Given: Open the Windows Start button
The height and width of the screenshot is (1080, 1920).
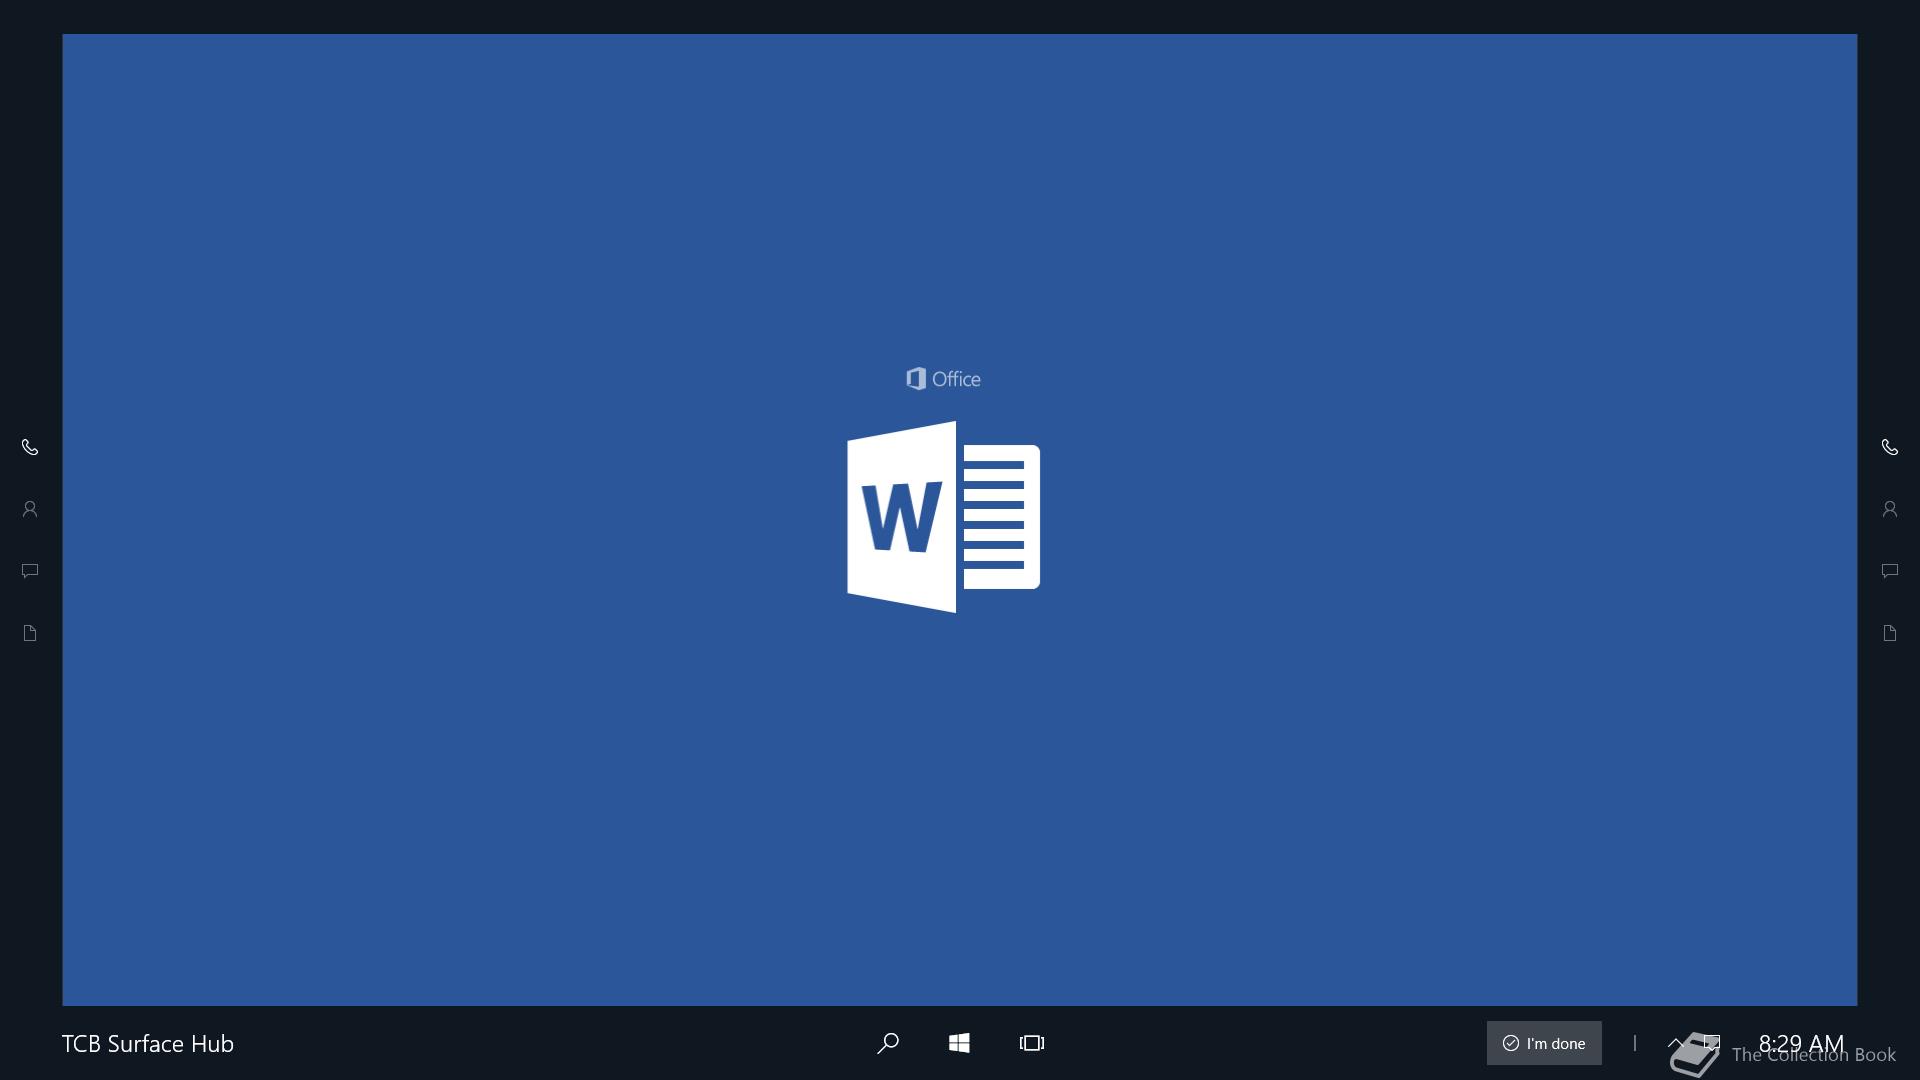Looking at the screenshot, I should point(959,1043).
